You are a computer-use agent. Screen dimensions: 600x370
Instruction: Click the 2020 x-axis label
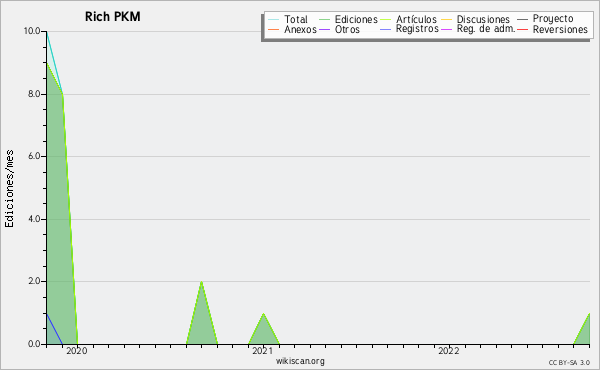coord(77,351)
